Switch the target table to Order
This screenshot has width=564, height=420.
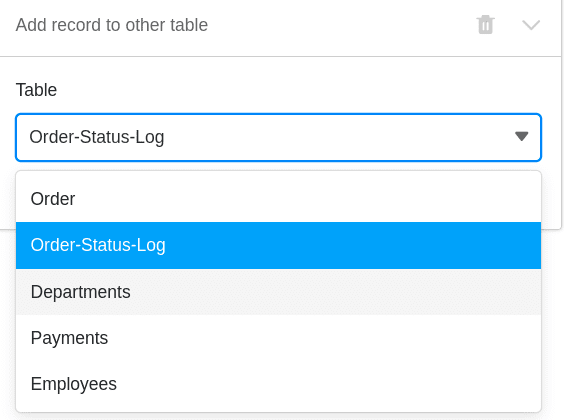(x=278, y=199)
